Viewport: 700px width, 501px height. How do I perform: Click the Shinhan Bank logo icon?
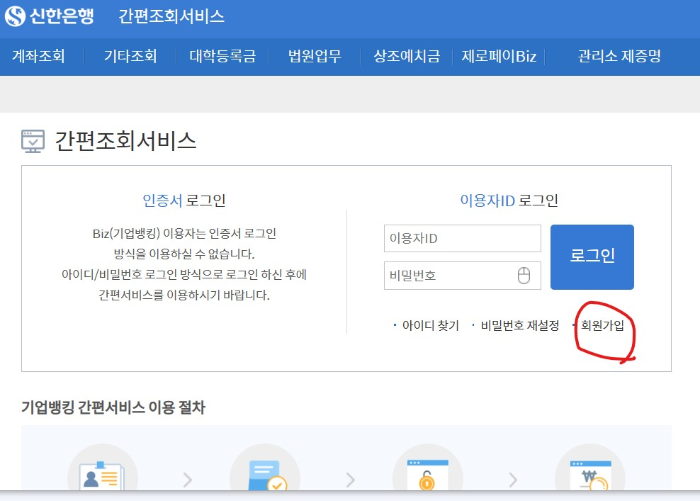[x=15, y=16]
